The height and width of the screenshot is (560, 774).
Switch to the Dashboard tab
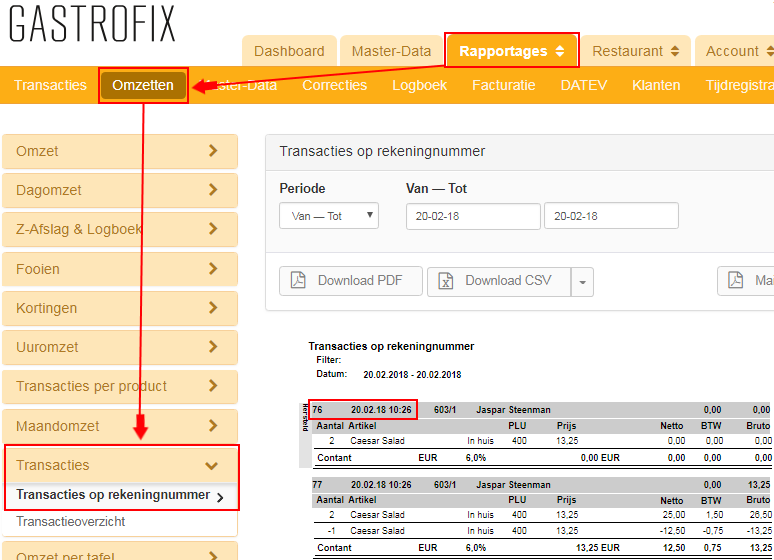[x=289, y=51]
